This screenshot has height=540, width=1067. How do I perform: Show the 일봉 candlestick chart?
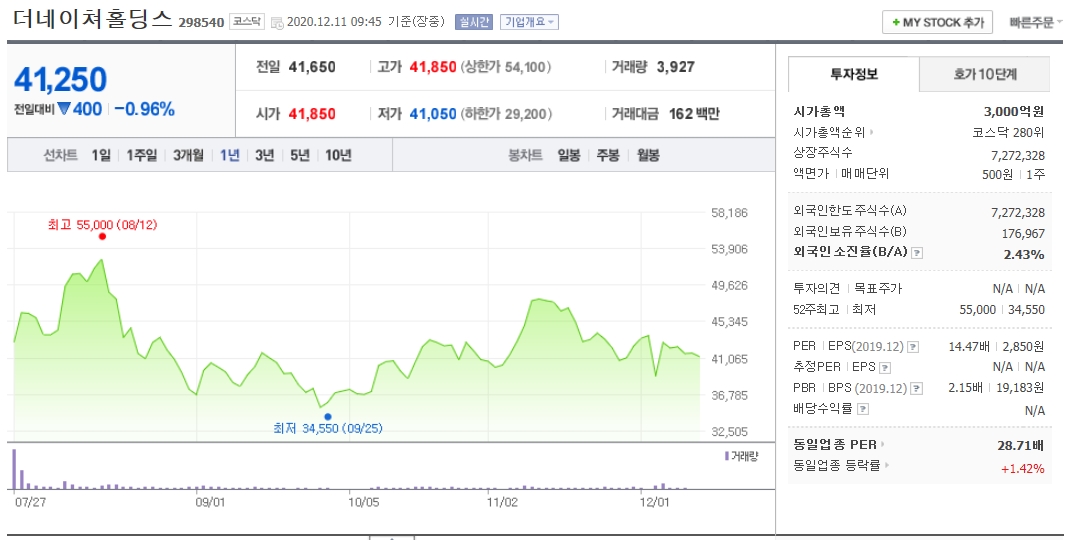tap(569, 155)
